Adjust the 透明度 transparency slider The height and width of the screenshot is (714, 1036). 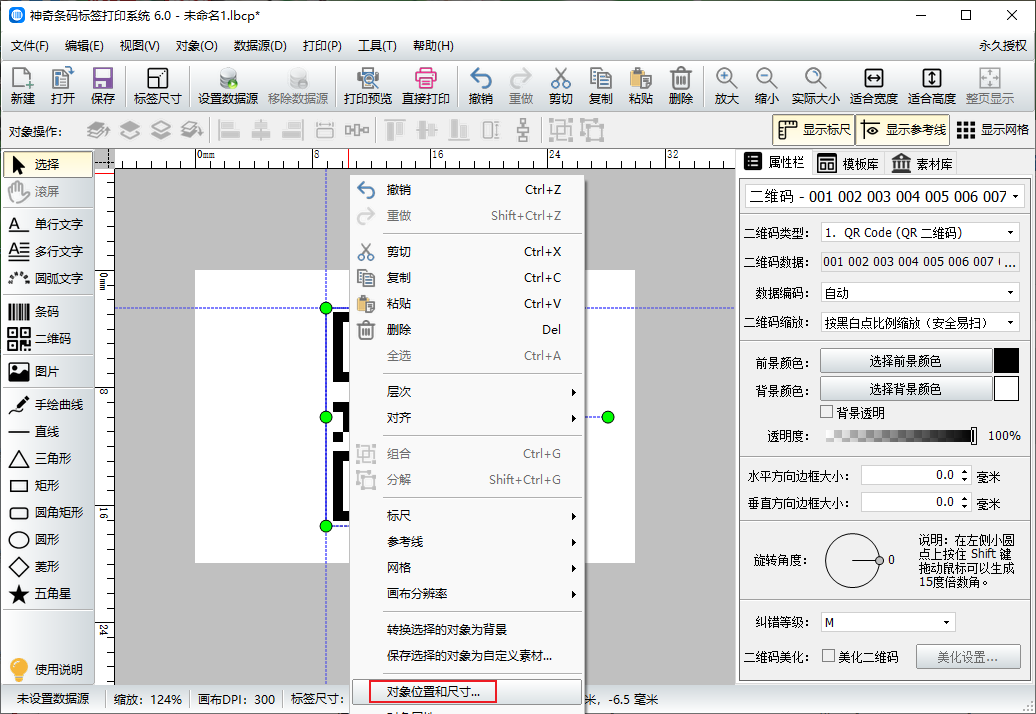click(x=902, y=435)
